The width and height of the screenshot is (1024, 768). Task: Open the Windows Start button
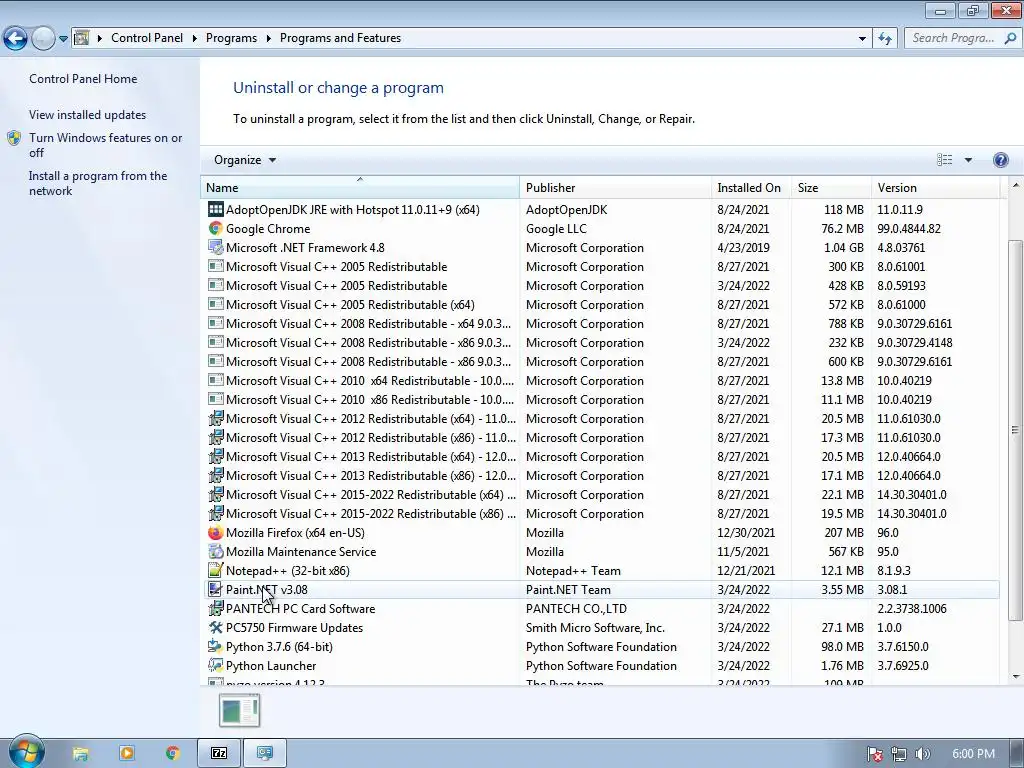click(x=26, y=752)
